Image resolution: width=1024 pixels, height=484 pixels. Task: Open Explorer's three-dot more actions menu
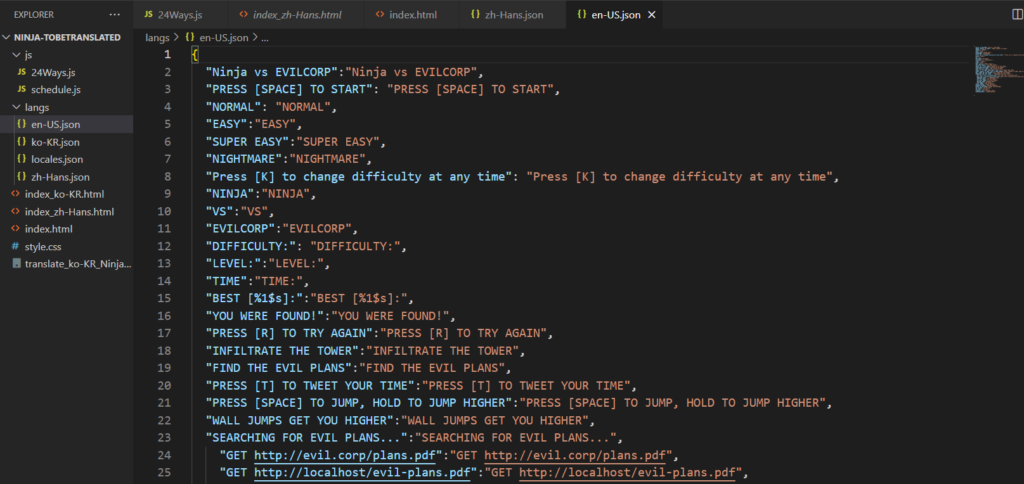pyautogui.click(x=114, y=15)
